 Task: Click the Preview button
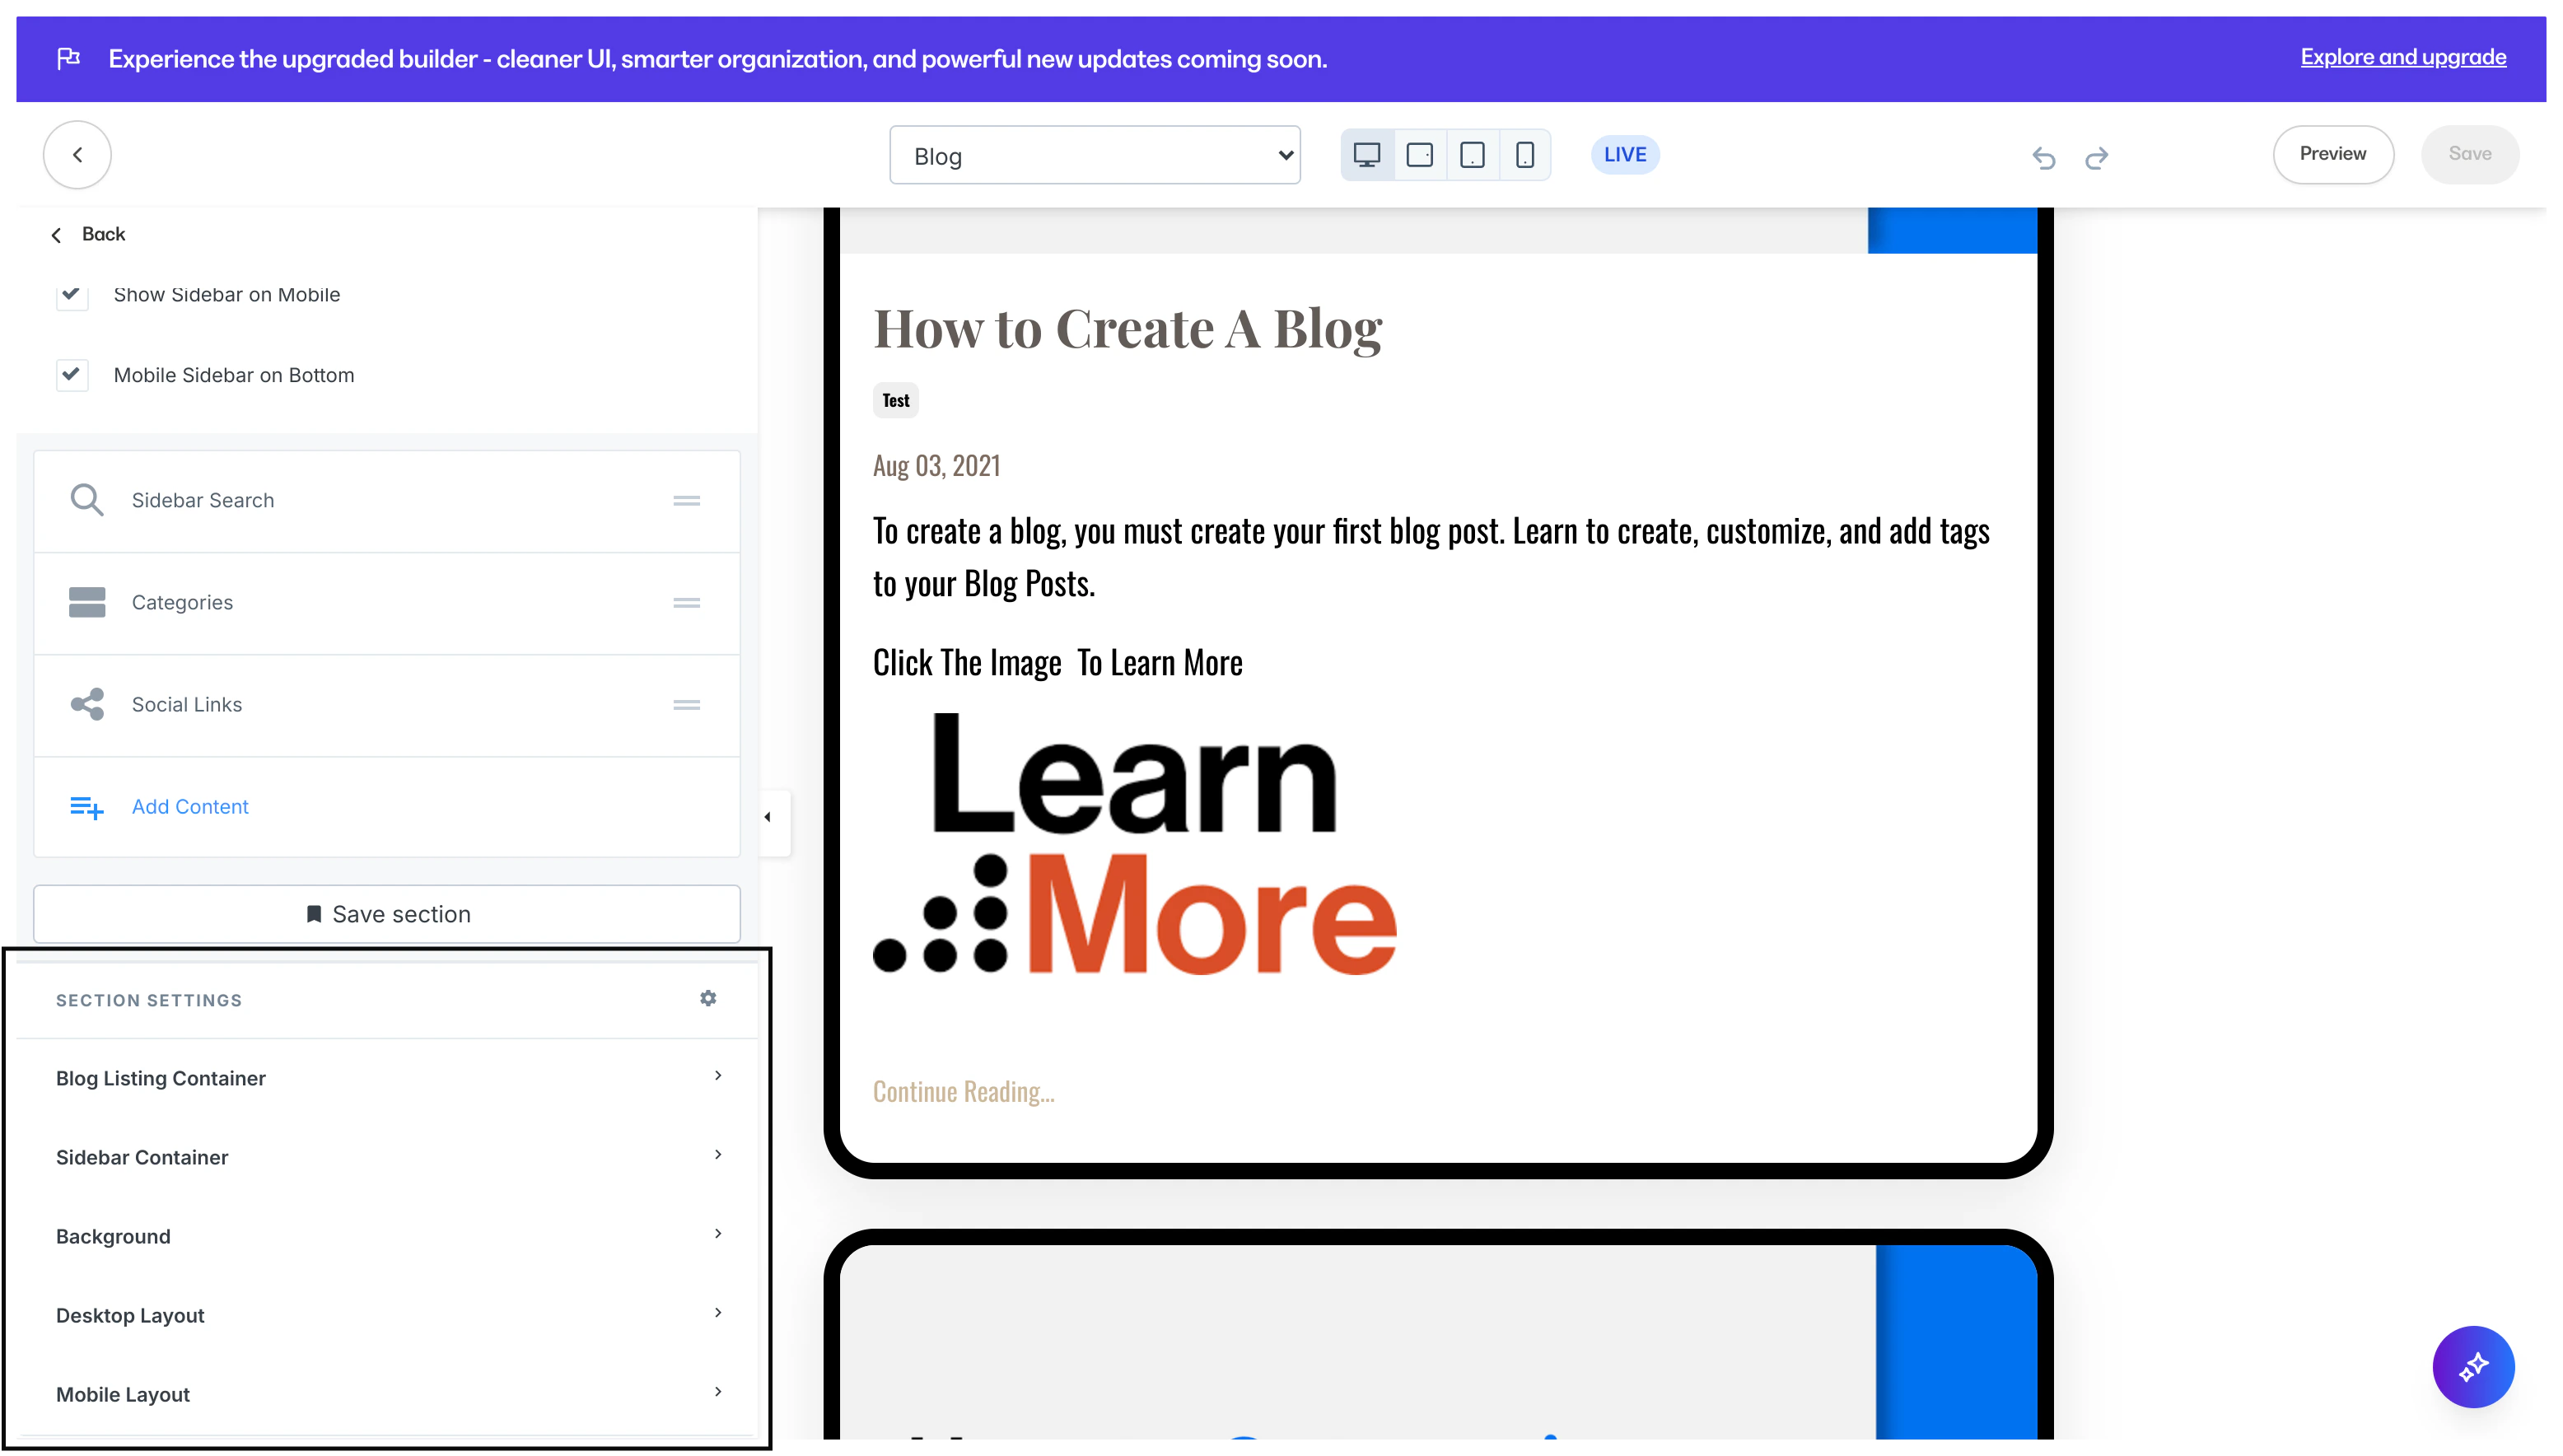2332,154
